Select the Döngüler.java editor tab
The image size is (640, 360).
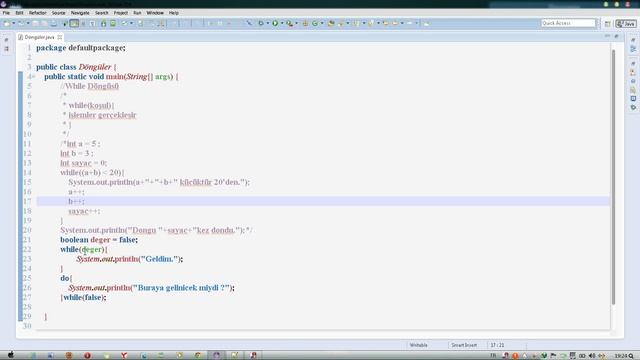point(39,37)
